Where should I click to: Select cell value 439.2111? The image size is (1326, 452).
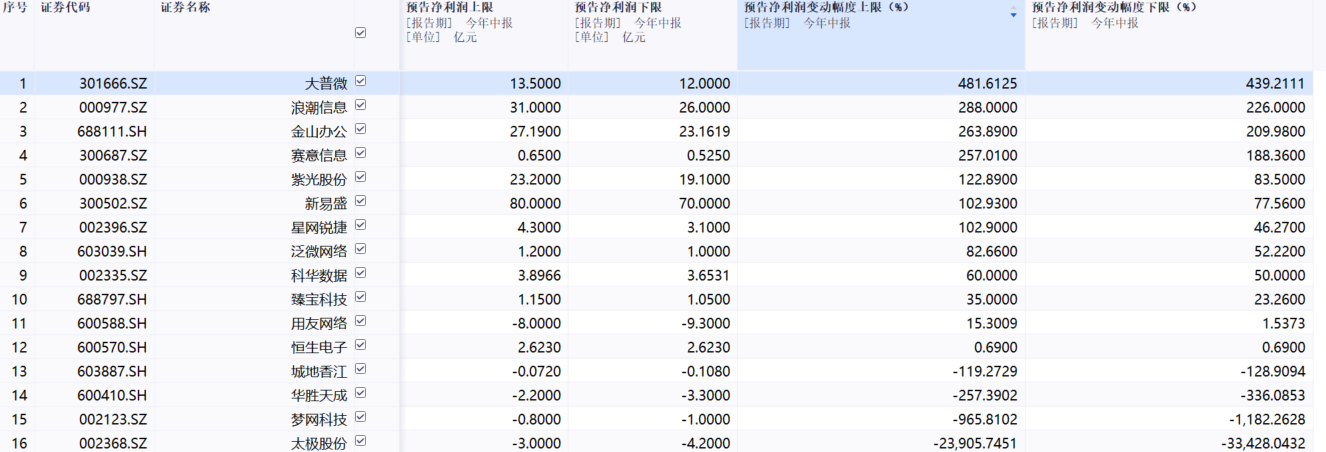tap(1273, 83)
